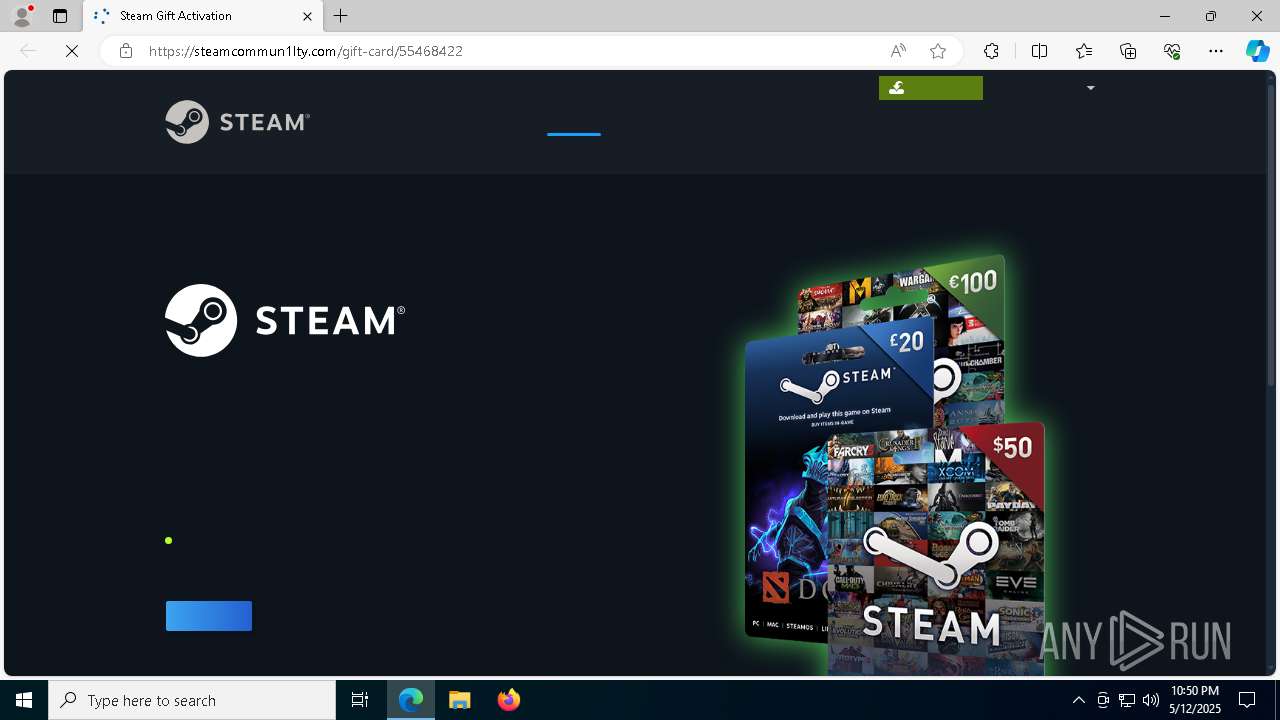Open the Extensions puzzle icon
This screenshot has width=1280, height=720.
991,51
